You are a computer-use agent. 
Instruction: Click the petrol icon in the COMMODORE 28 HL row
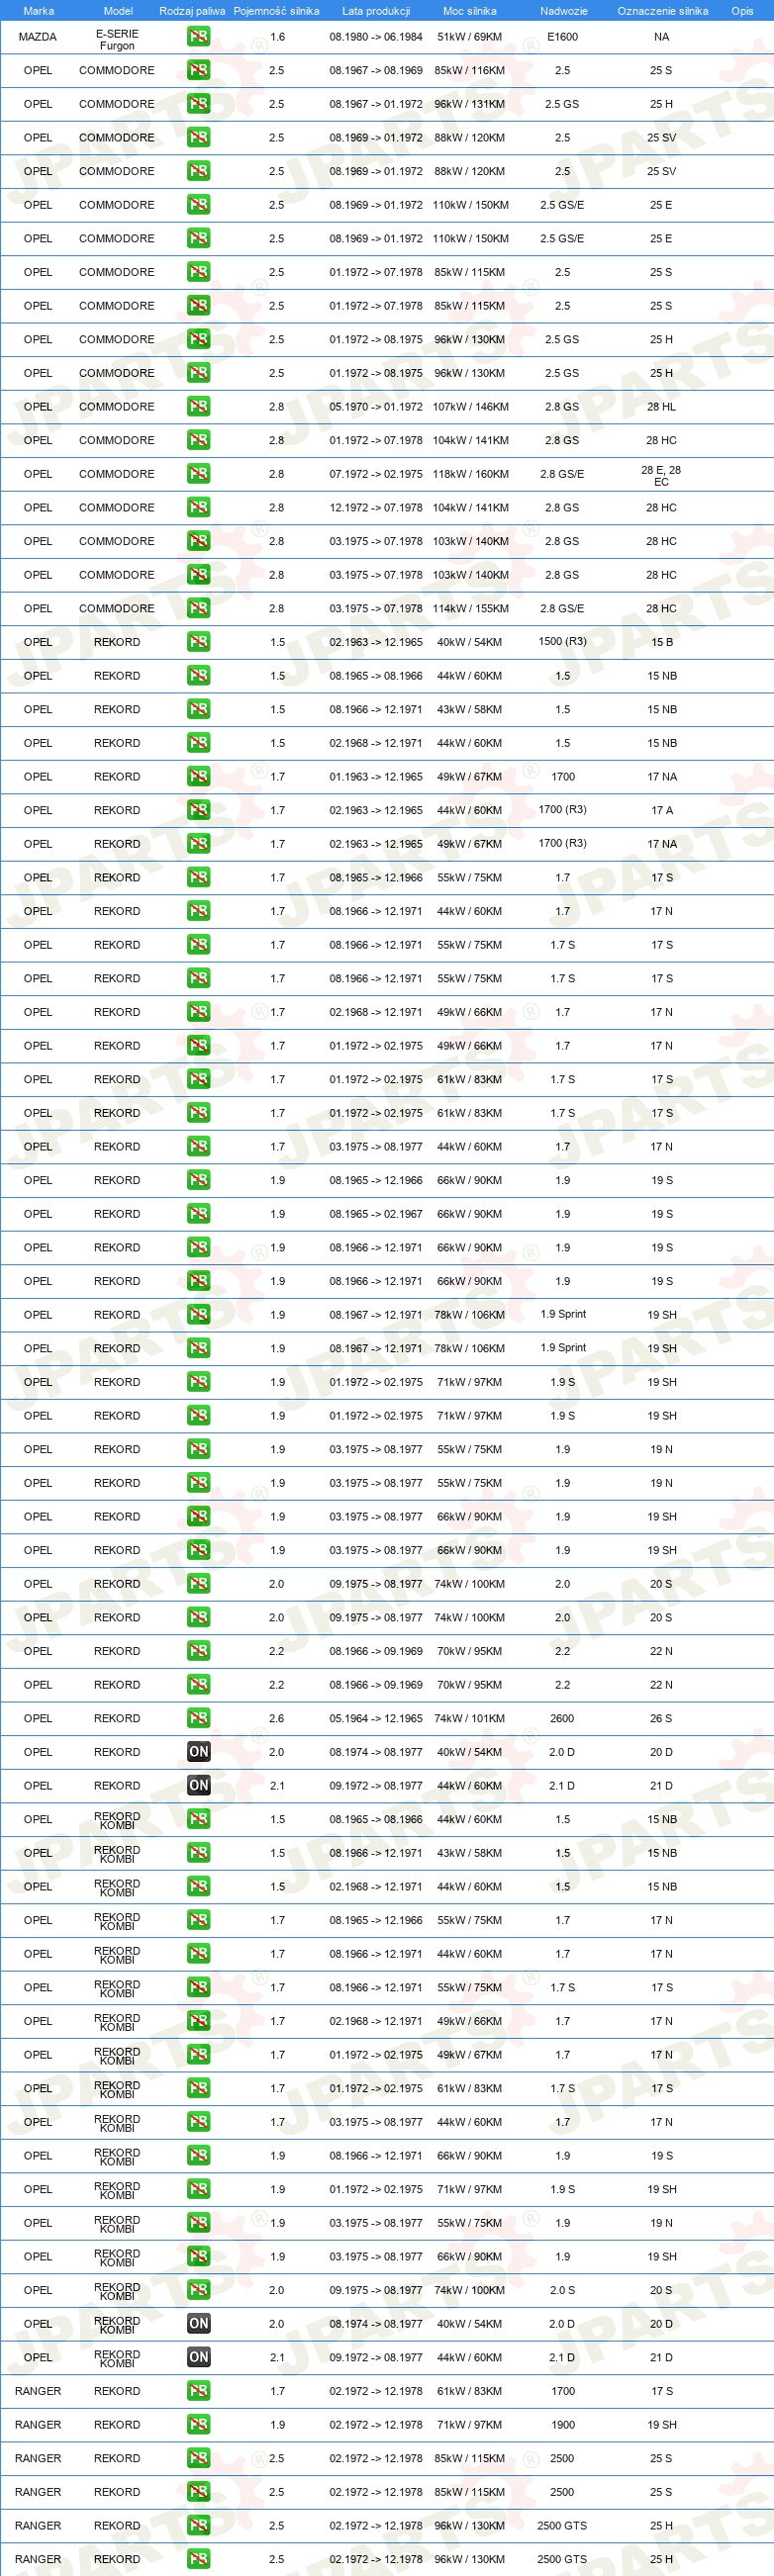click(199, 407)
